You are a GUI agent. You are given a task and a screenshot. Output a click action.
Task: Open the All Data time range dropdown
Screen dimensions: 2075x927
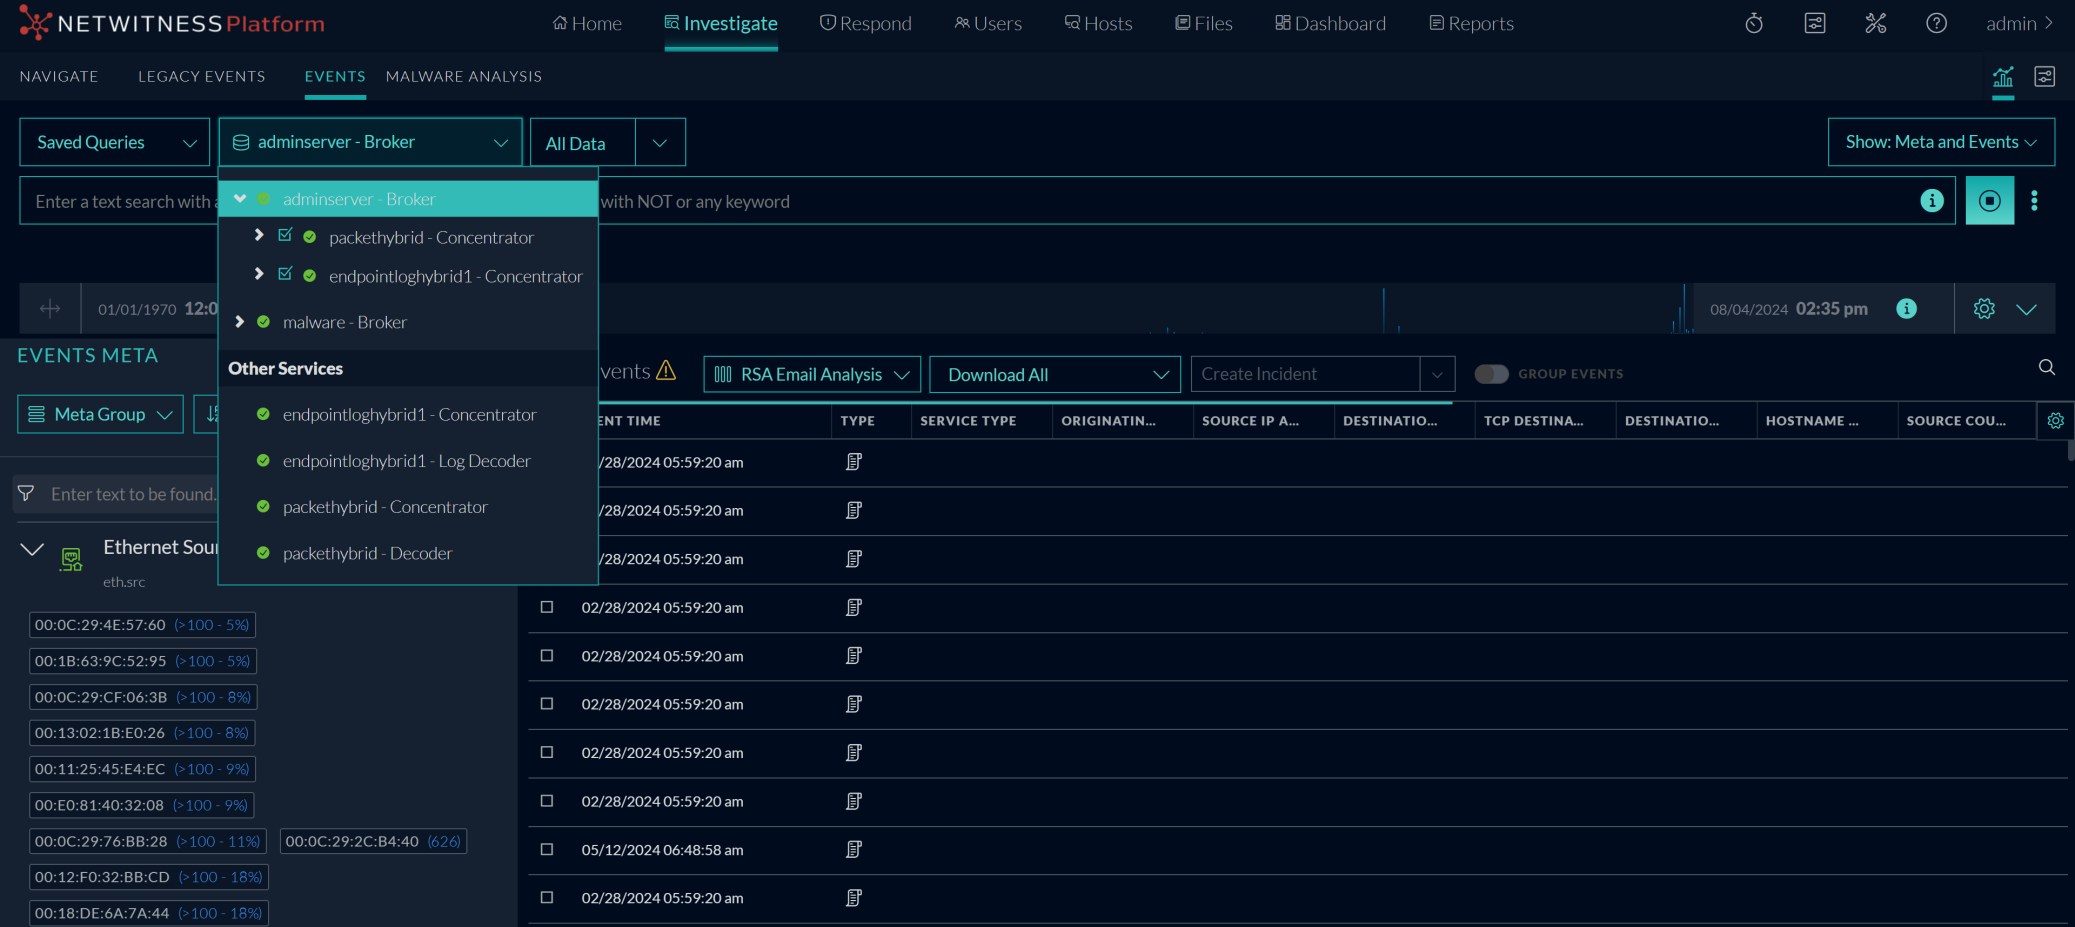tap(606, 142)
